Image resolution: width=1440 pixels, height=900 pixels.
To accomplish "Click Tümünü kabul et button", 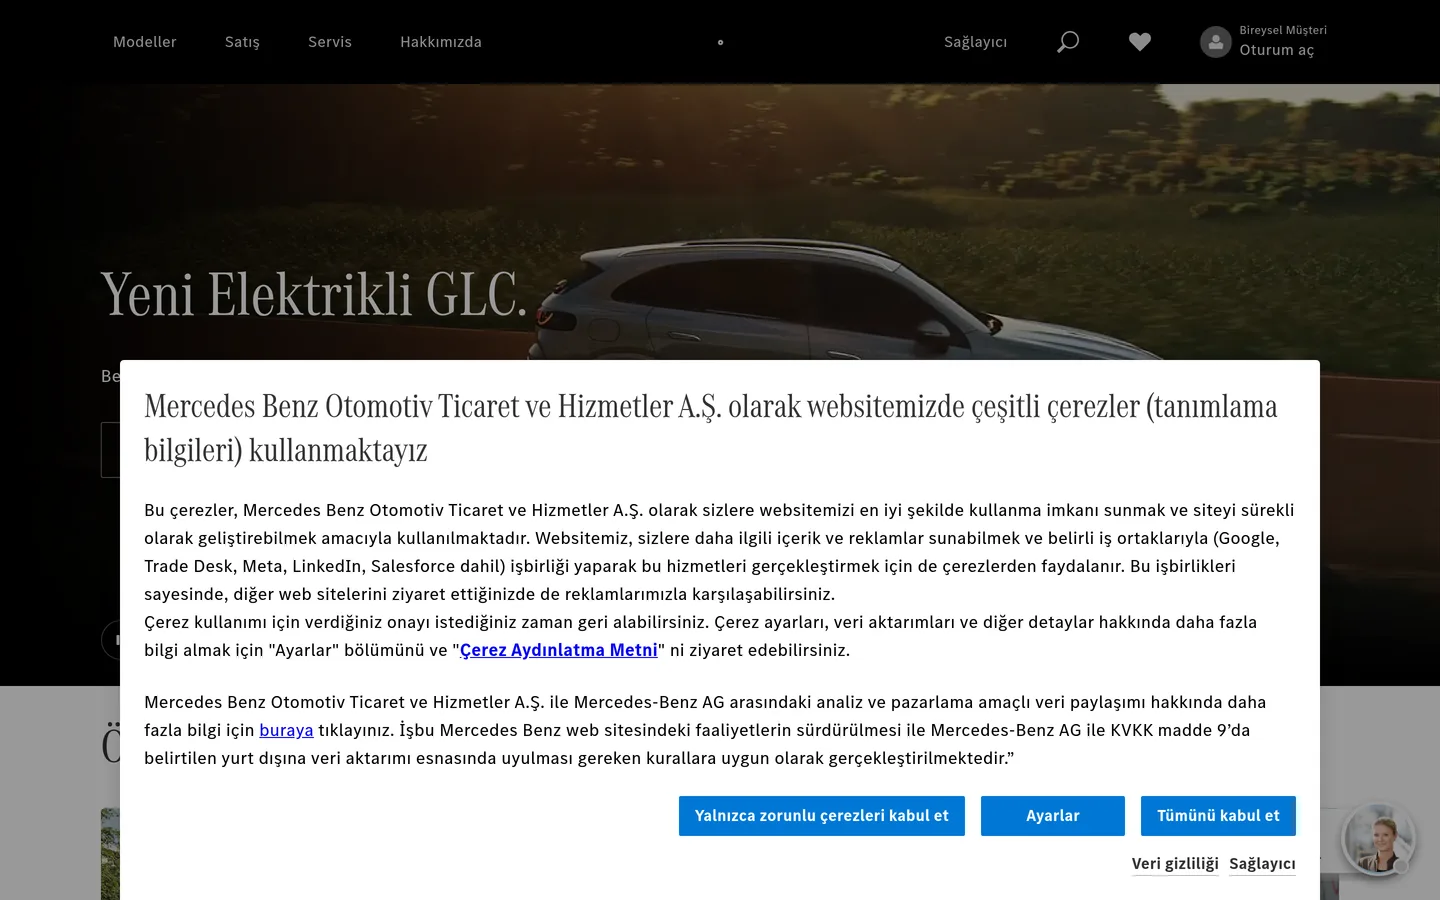I will [1218, 816].
